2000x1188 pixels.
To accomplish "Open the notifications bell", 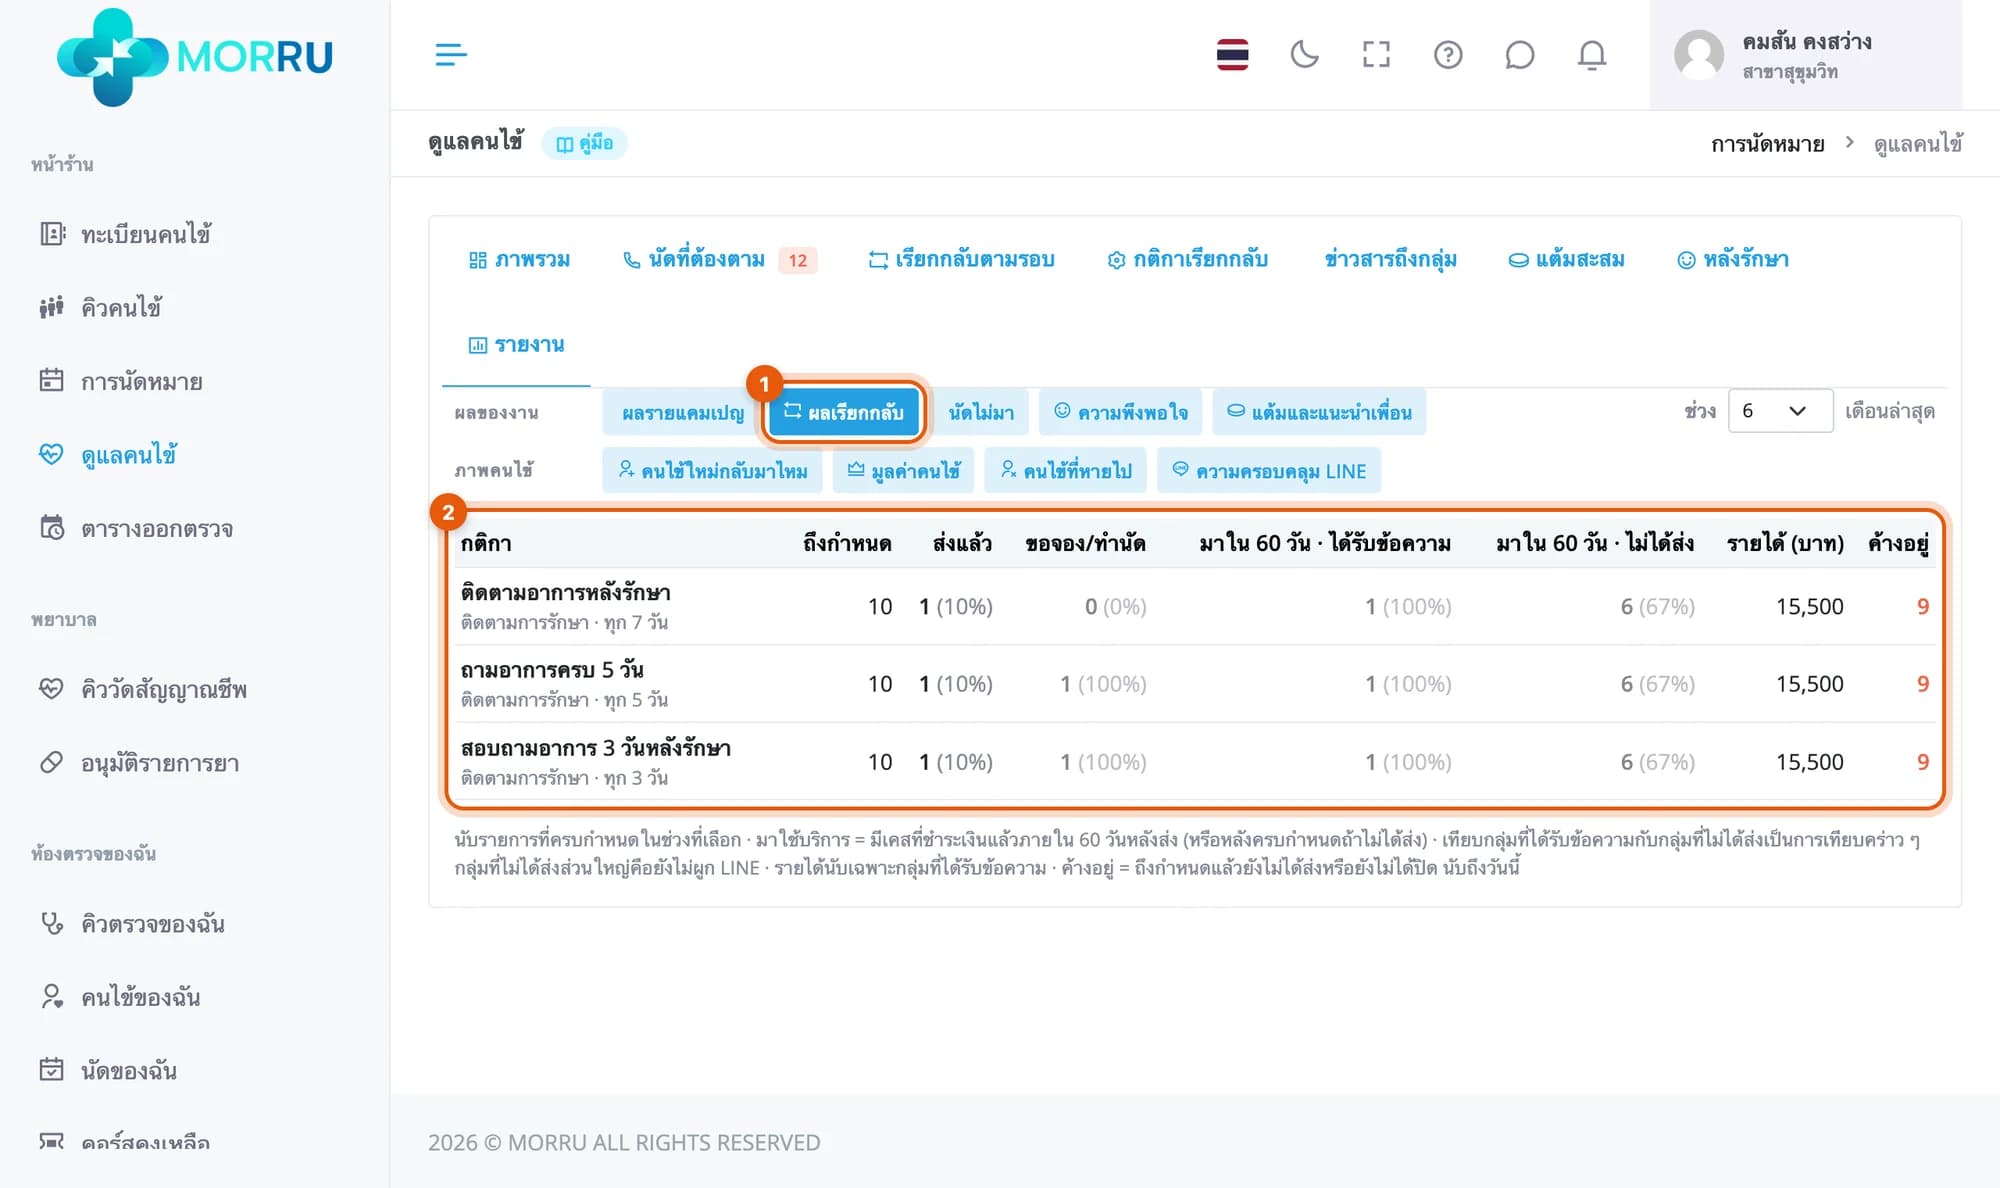I will point(1592,54).
